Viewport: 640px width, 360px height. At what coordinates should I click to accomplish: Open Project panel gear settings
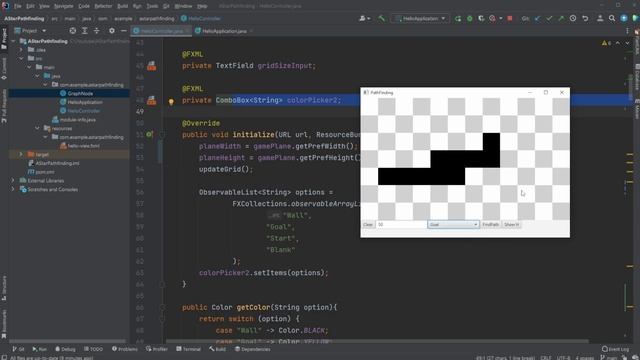pos(111,31)
